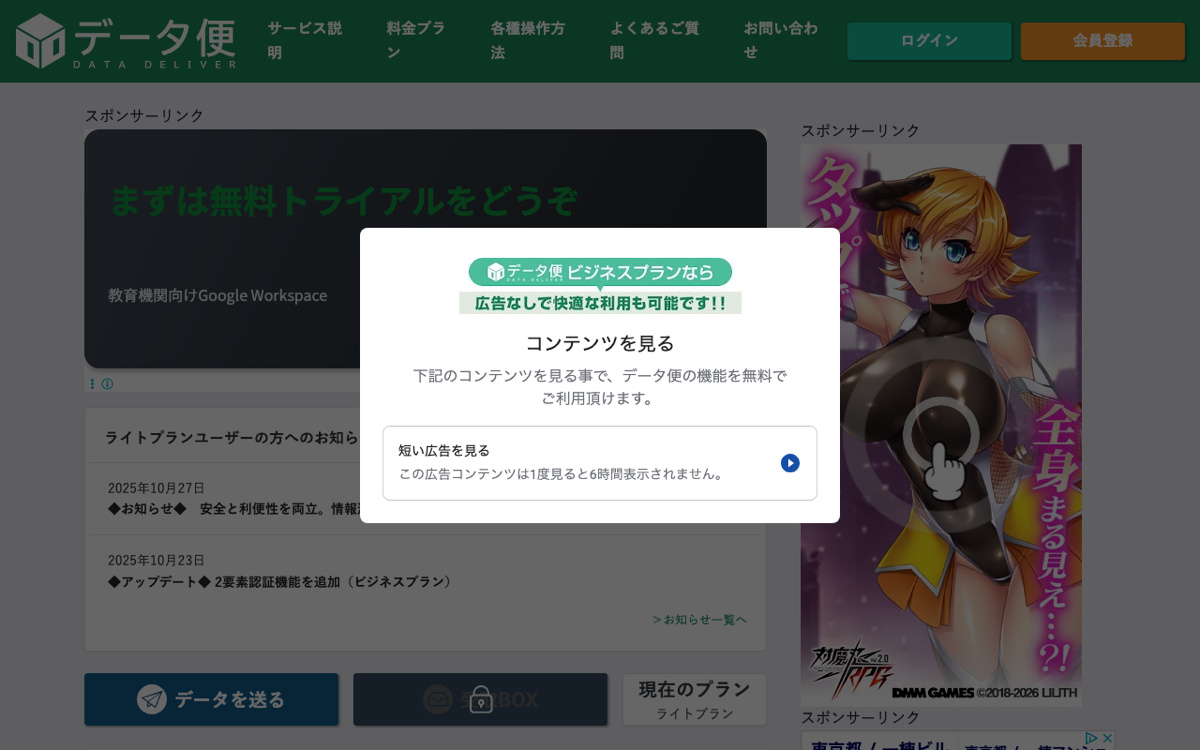
Task: Click the 会員登録 button
Action: click(1103, 41)
